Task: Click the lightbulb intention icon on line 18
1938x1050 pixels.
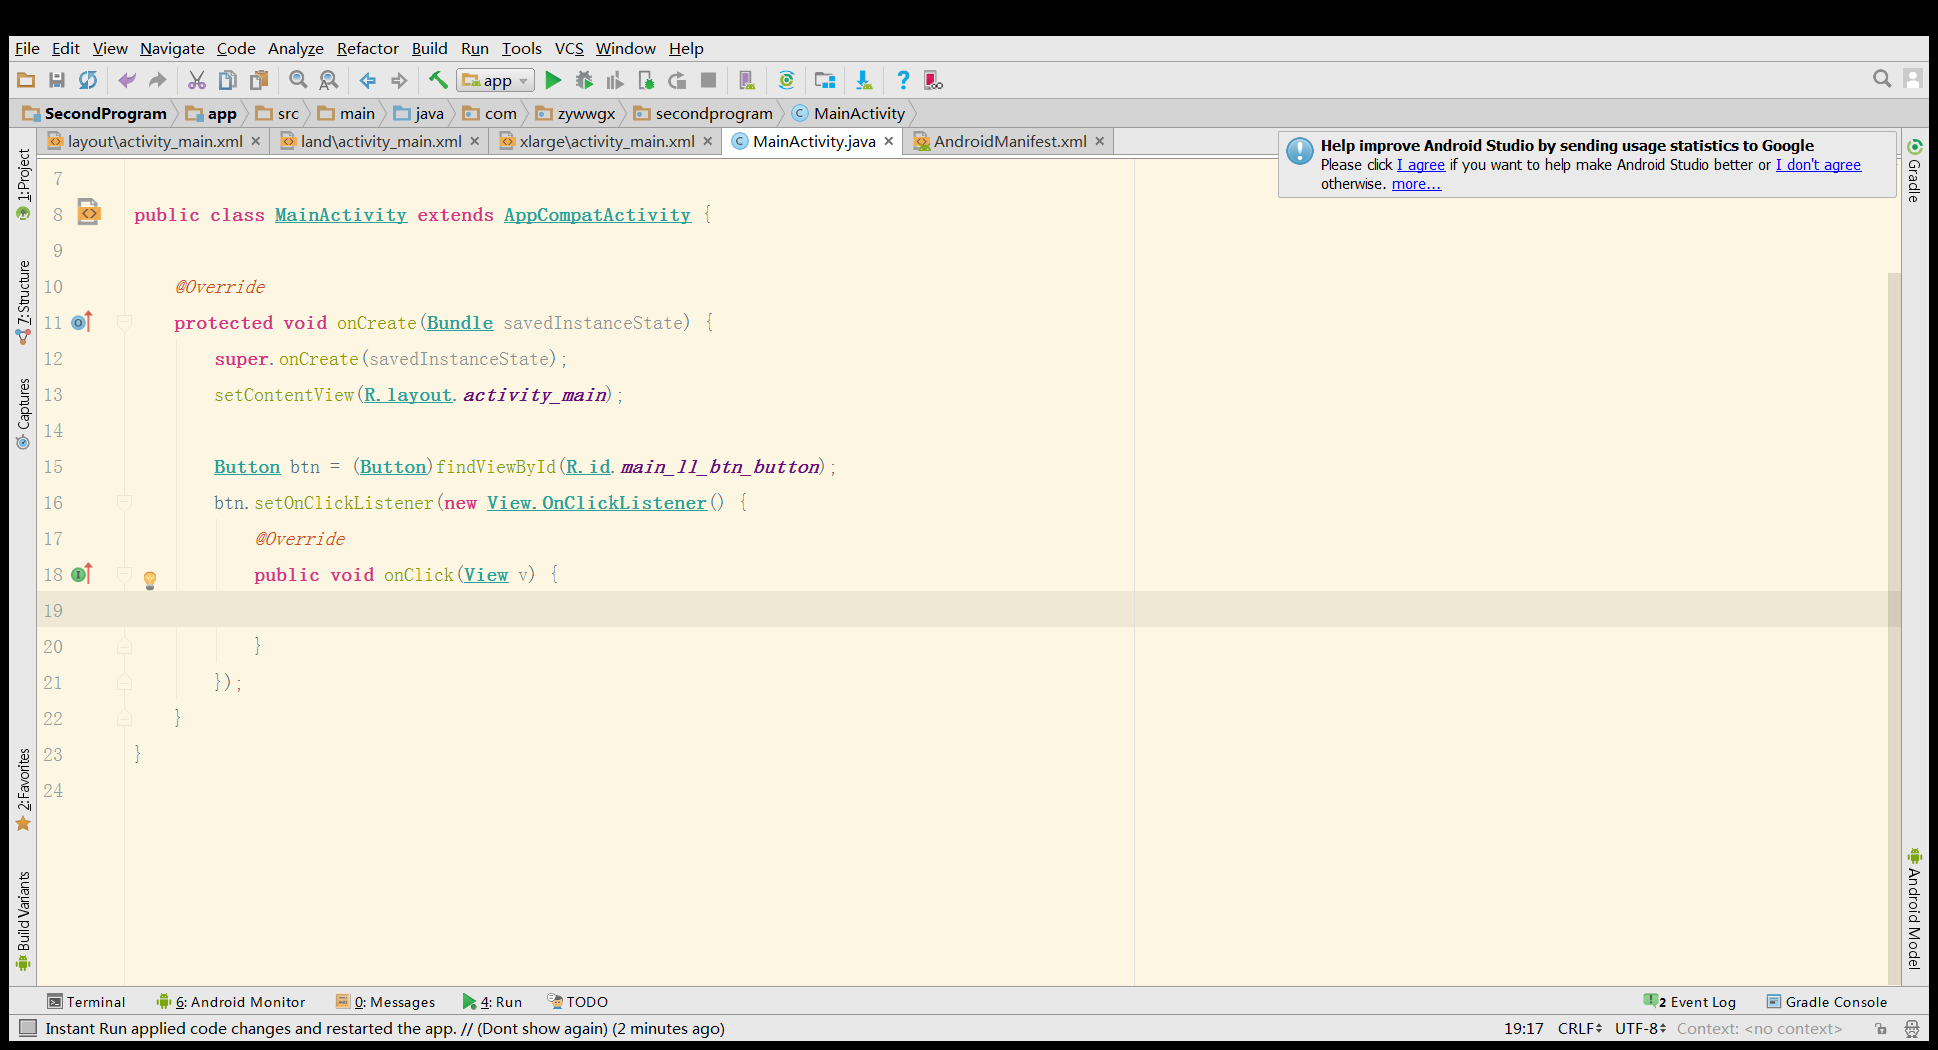Action: tap(150, 579)
